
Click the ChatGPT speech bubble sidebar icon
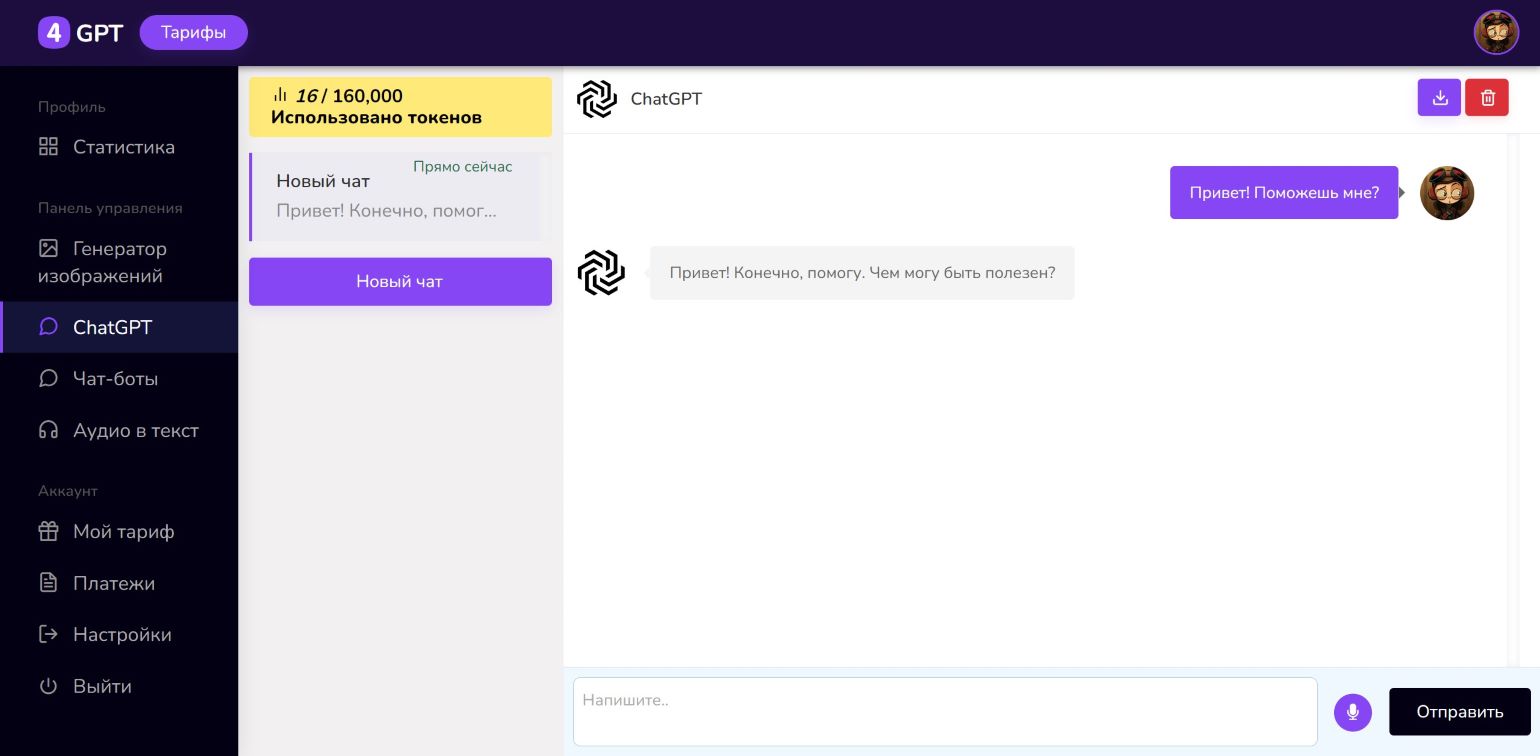point(48,327)
